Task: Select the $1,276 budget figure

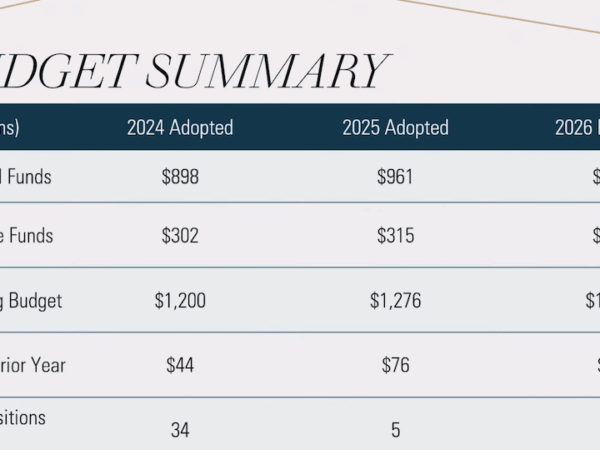Action: point(395,300)
